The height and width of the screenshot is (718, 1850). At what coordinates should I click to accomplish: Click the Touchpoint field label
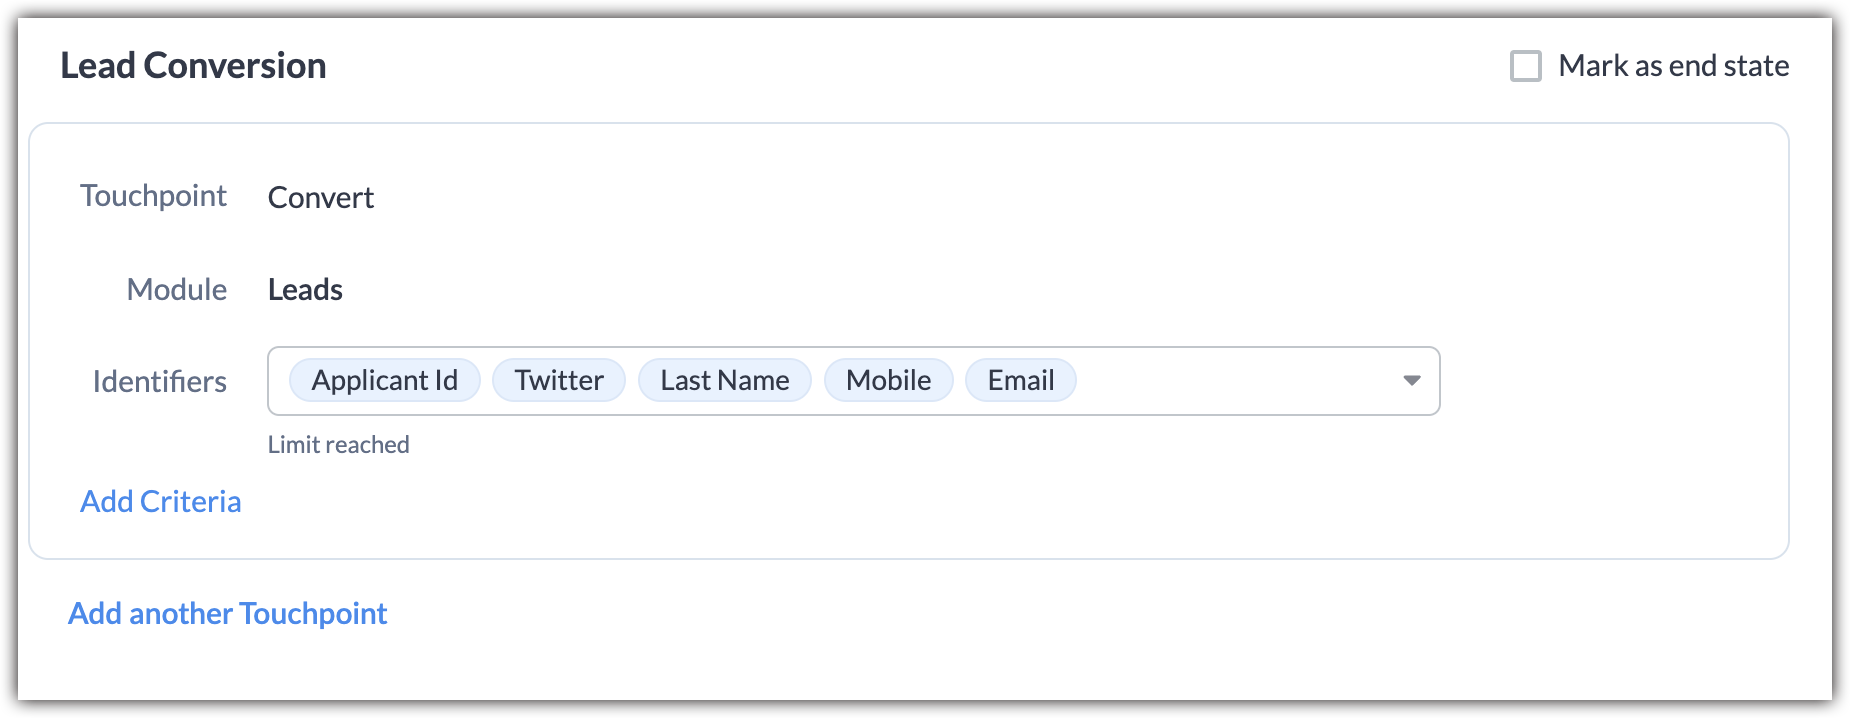pyautogui.click(x=153, y=196)
